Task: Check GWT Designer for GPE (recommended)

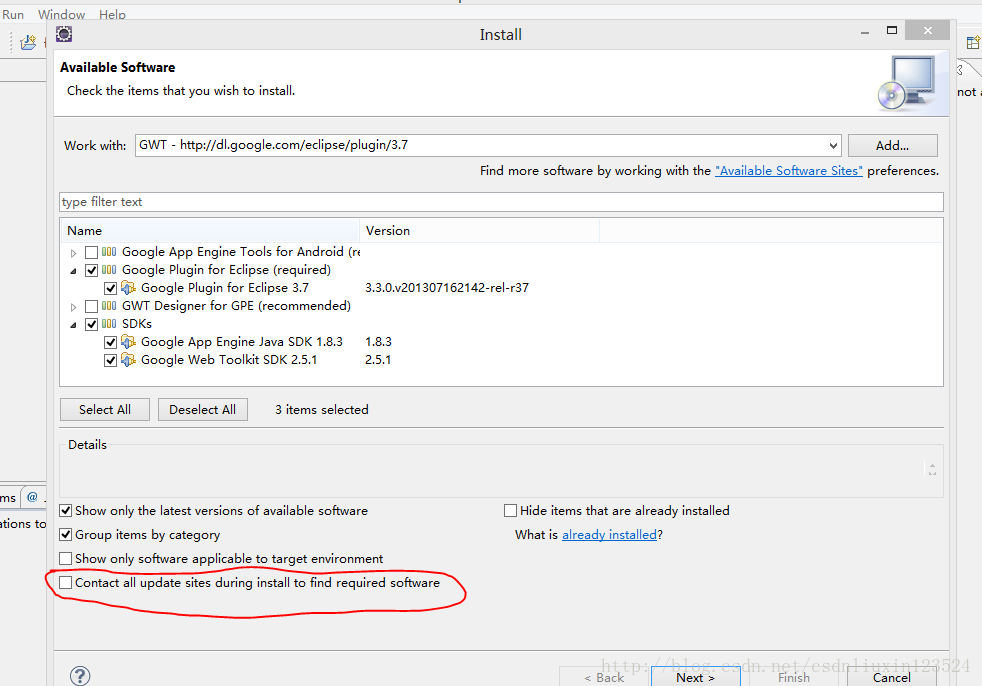Action: tap(91, 306)
